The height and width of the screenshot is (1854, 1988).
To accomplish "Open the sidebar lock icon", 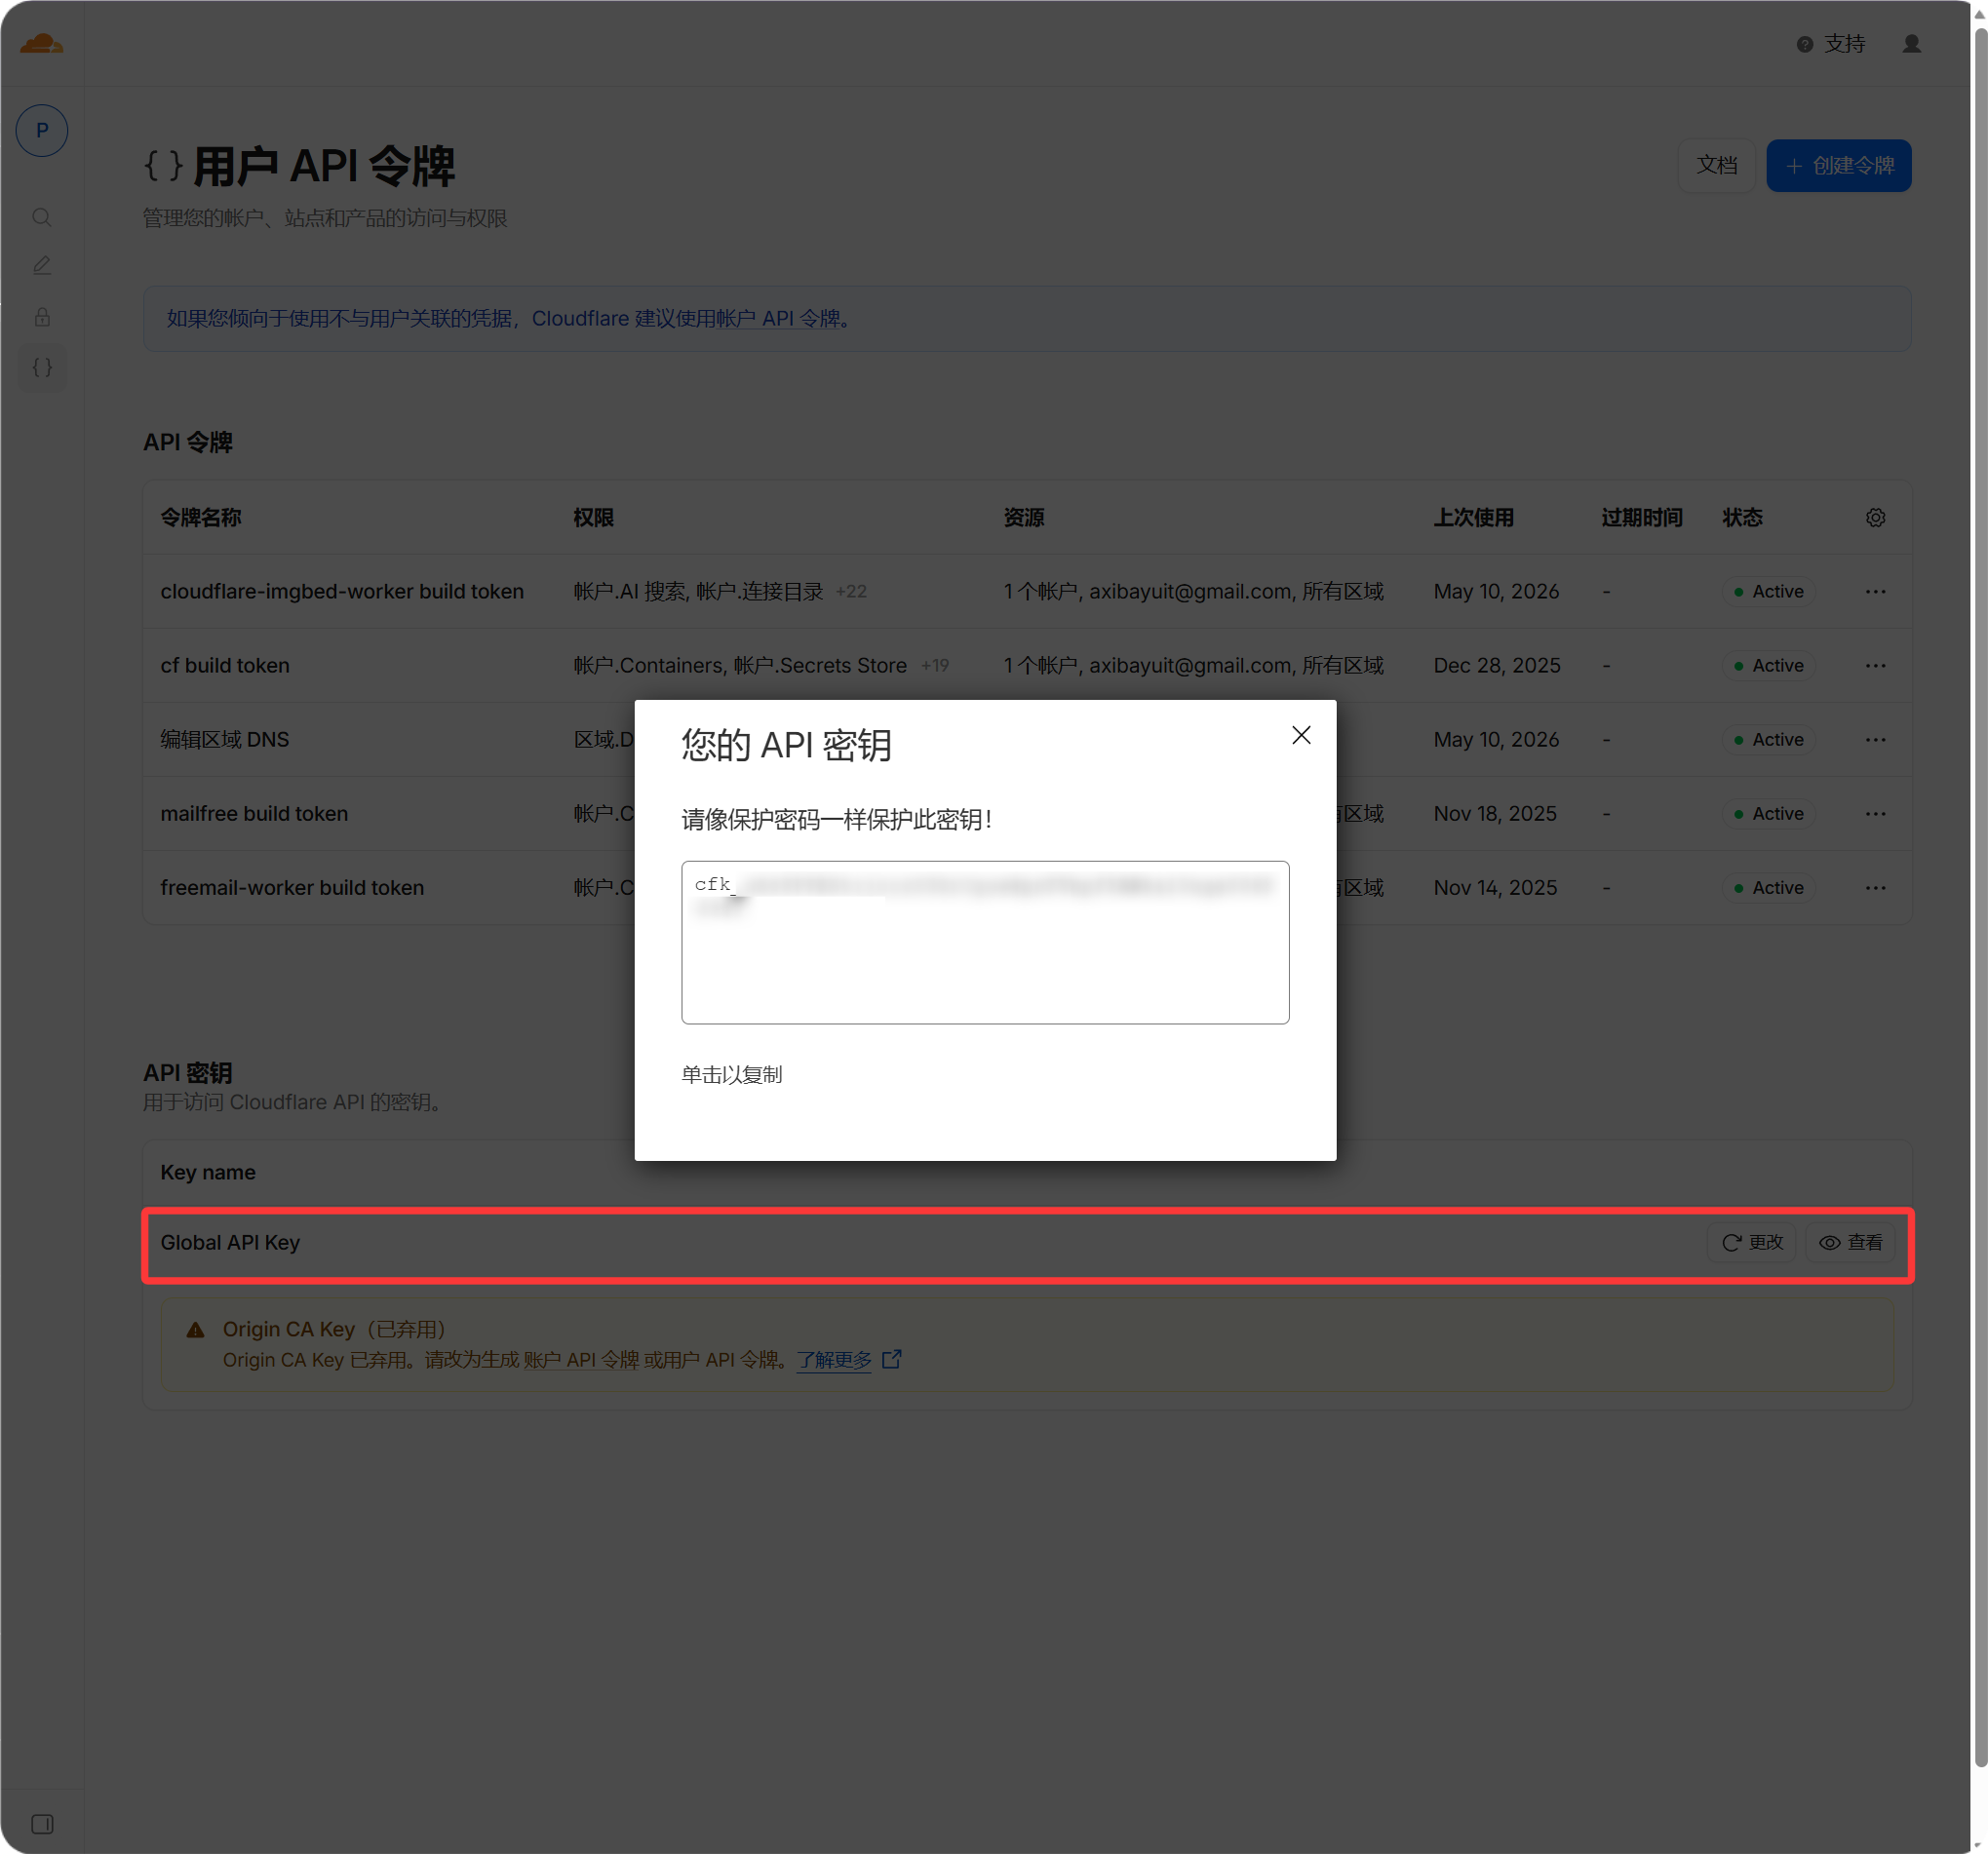I will (42, 317).
